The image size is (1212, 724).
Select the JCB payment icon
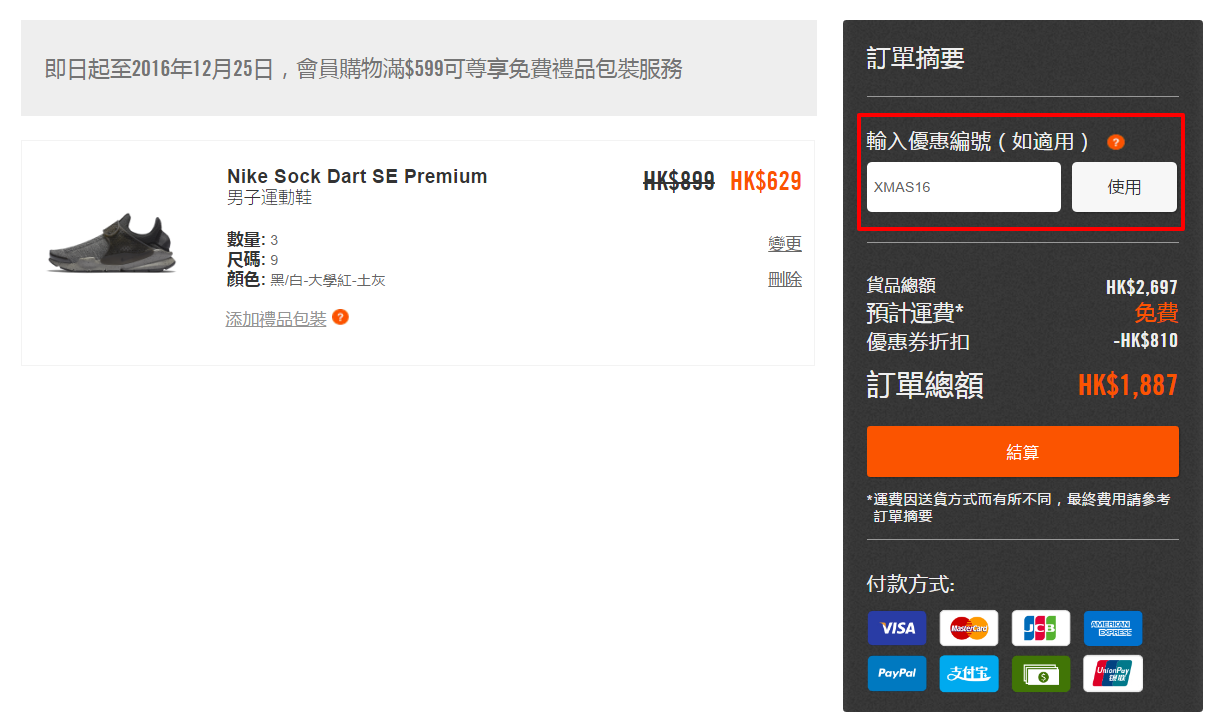tap(1041, 628)
